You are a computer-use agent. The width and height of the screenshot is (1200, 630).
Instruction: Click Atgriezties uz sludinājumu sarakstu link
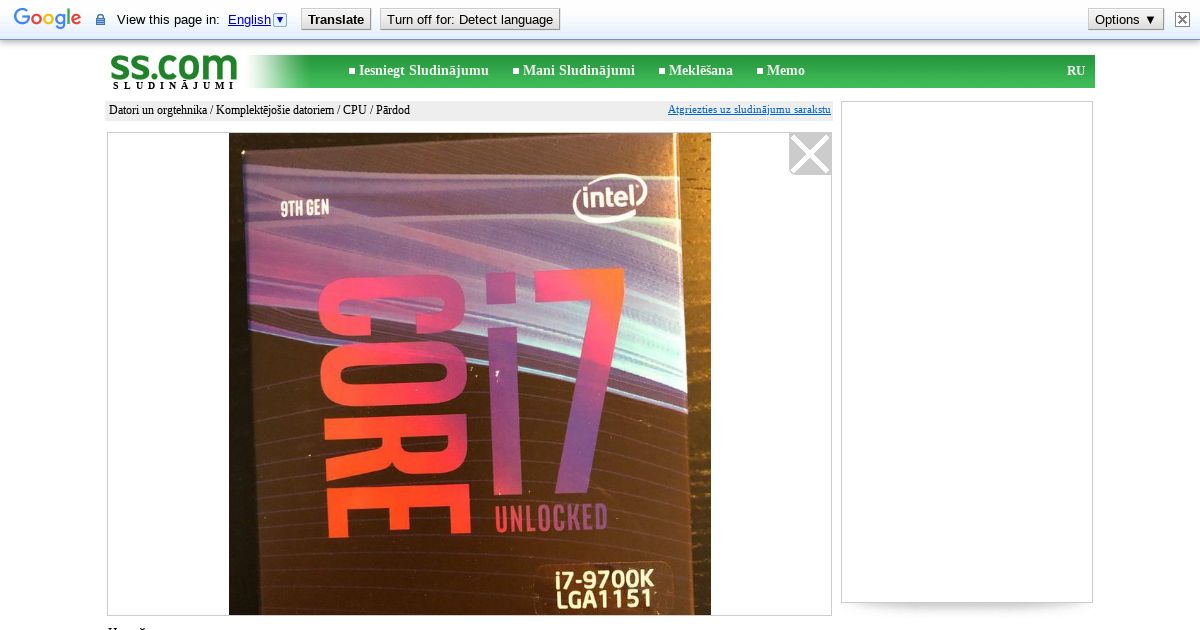pos(749,110)
